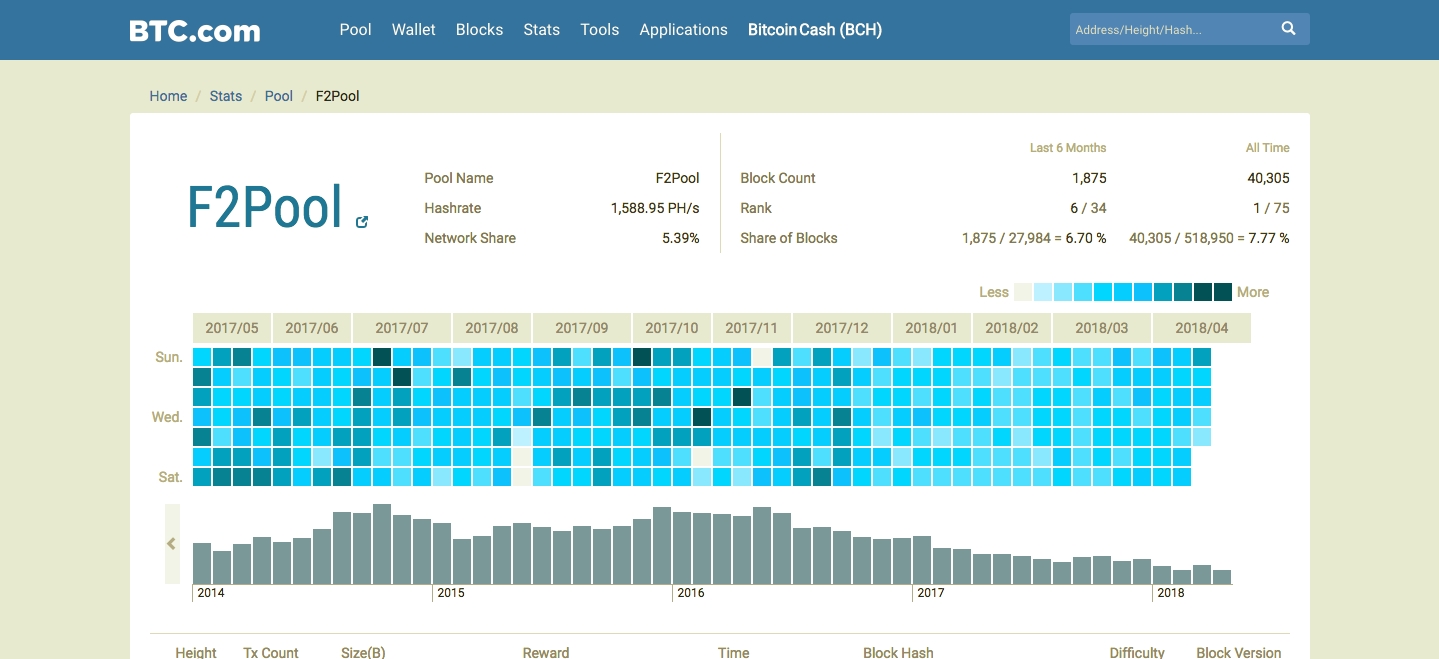Click the Hashrate value 1,588.95 PH/s

(655, 208)
